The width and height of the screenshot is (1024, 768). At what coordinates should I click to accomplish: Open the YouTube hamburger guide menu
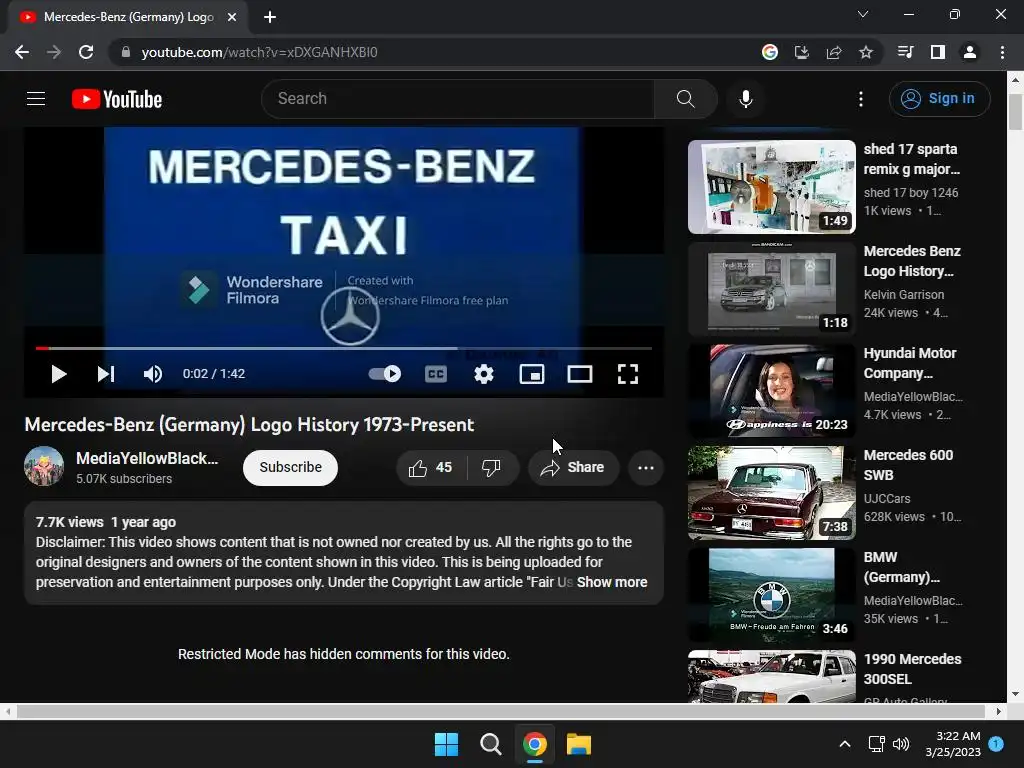pos(36,99)
